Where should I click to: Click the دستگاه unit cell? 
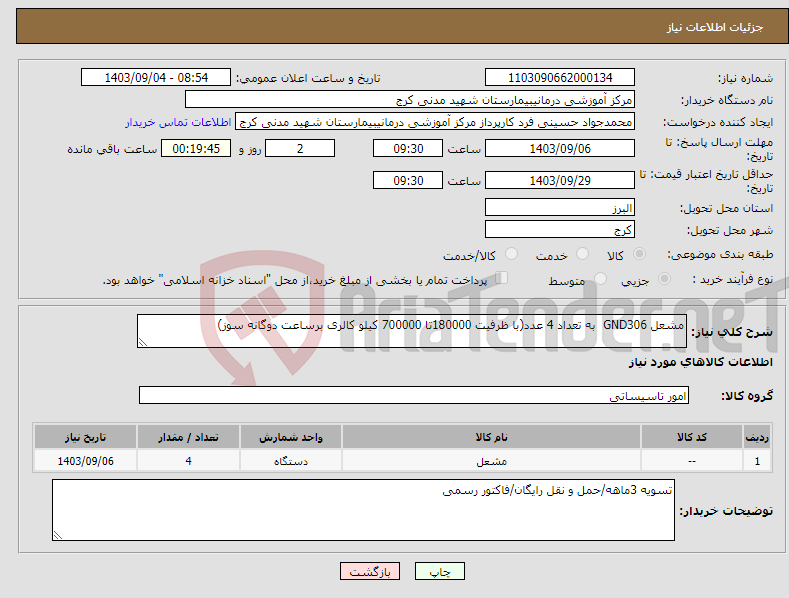291,461
